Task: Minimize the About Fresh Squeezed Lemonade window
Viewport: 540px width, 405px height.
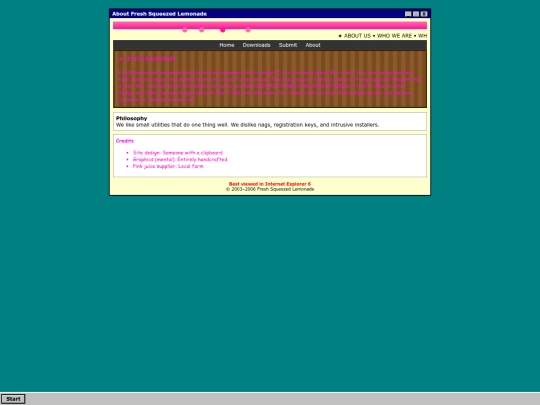Action: (x=408, y=14)
